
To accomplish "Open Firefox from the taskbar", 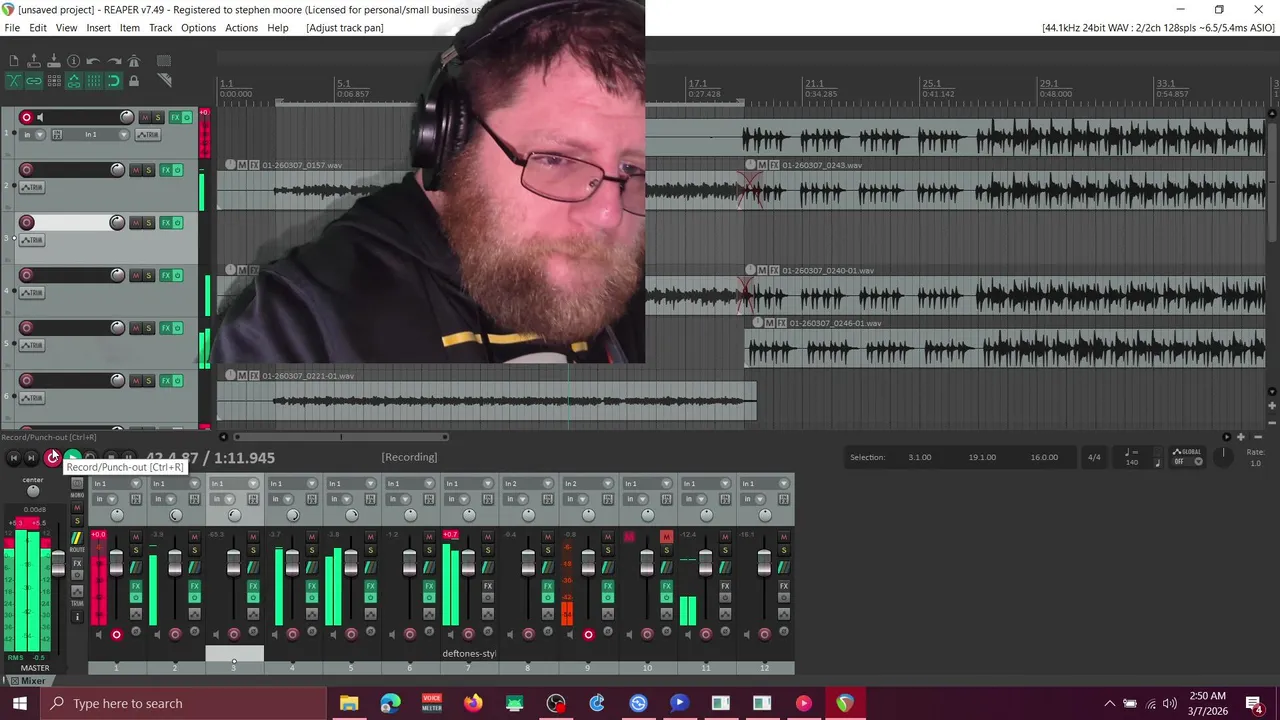I will [x=473, y=703].
